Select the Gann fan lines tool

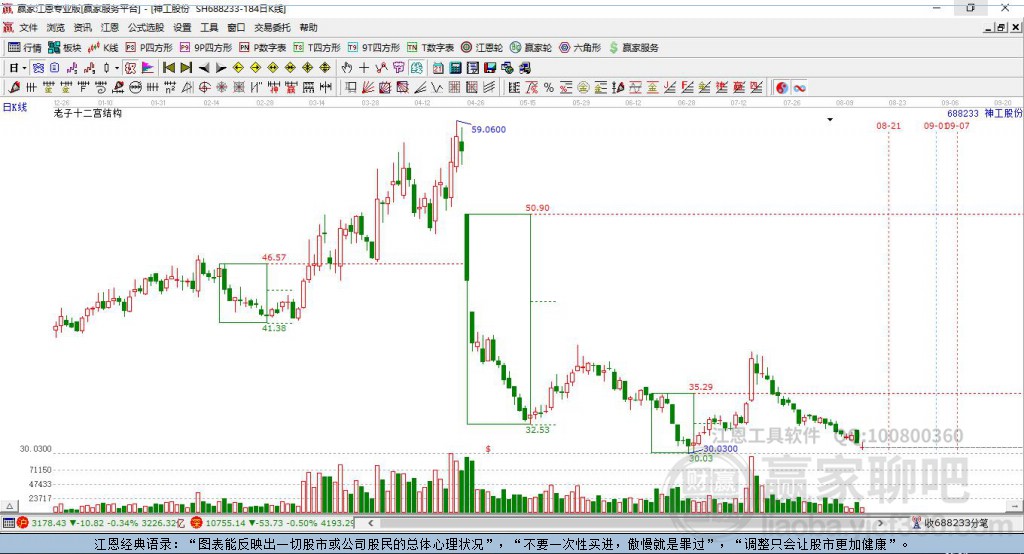(x=368, y=88)
